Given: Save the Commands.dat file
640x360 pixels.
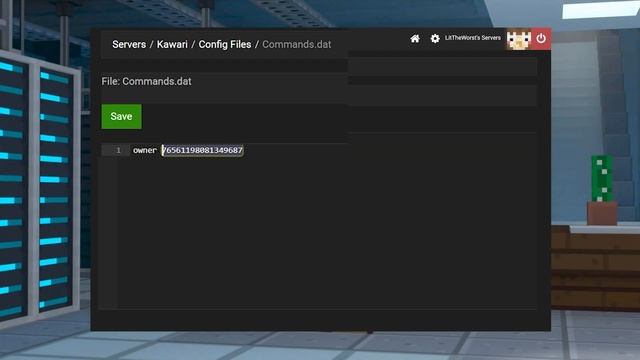Looking at the screenshot, I should pos(122,116).
